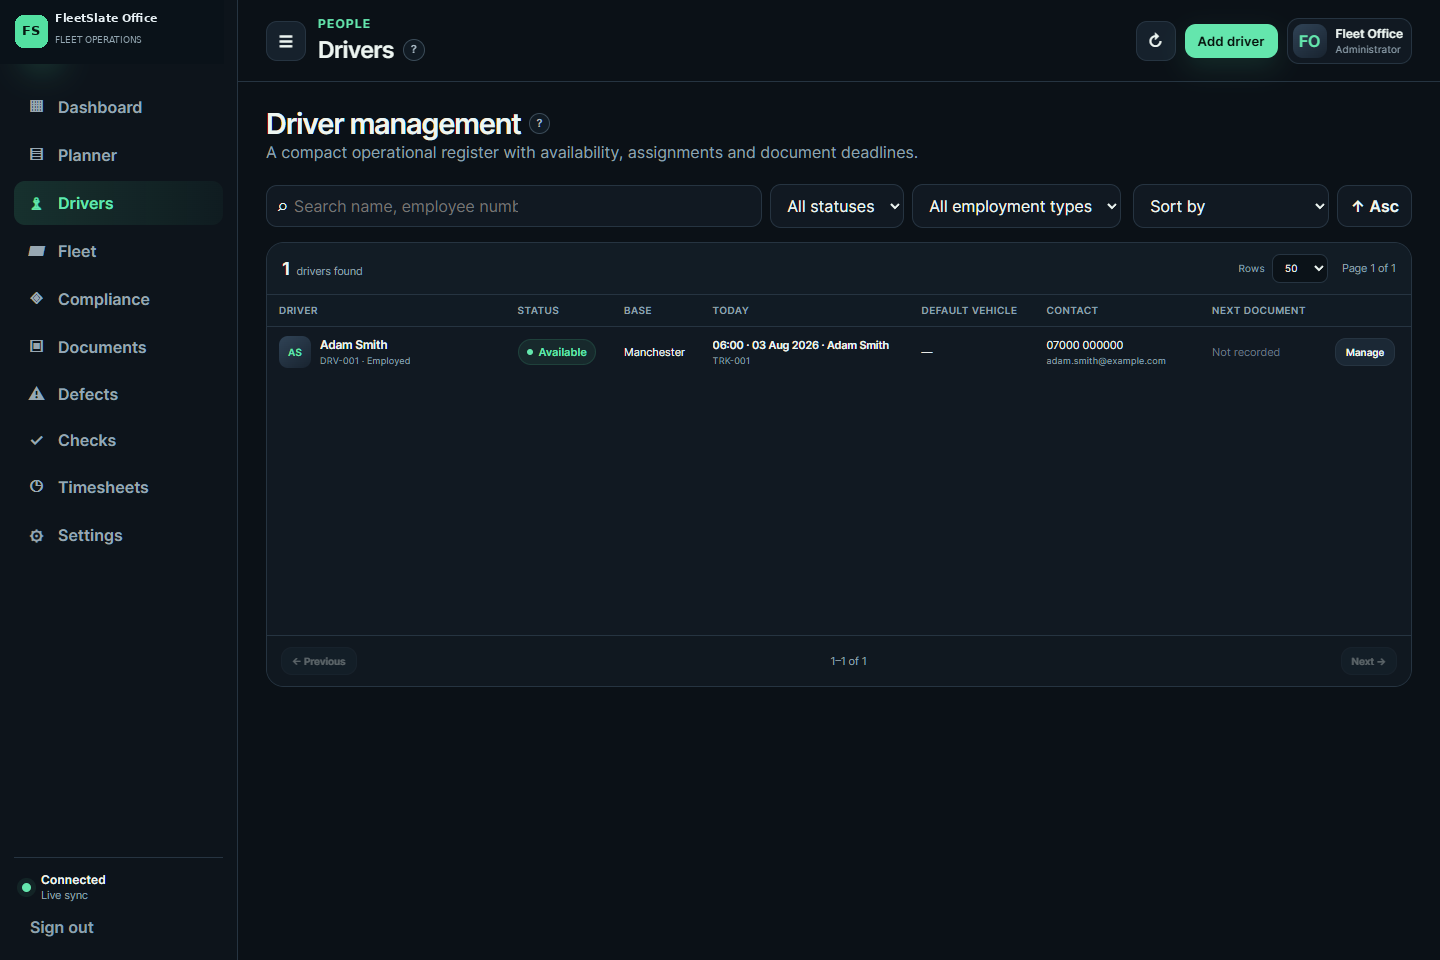
Task: Open the Timesheets page
Action: click(118, 487)
